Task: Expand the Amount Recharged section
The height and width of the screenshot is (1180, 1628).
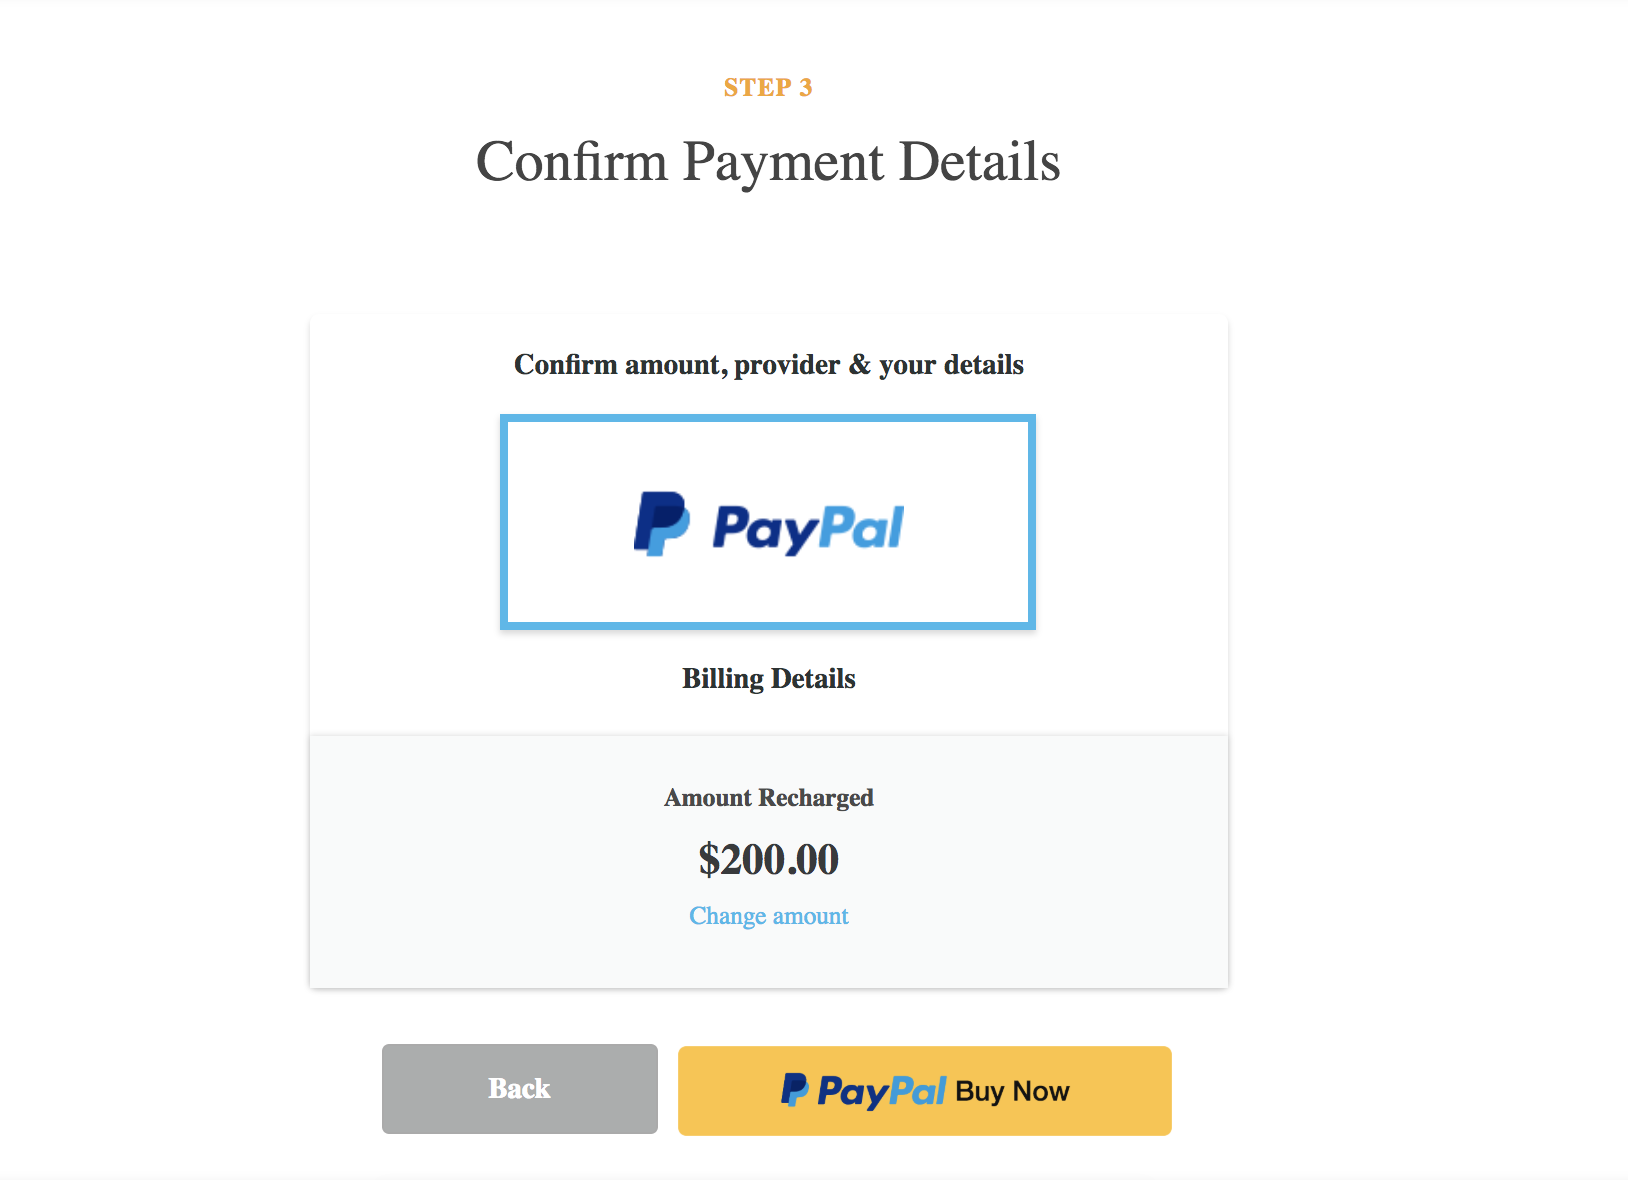Action: tap(768, 797)
